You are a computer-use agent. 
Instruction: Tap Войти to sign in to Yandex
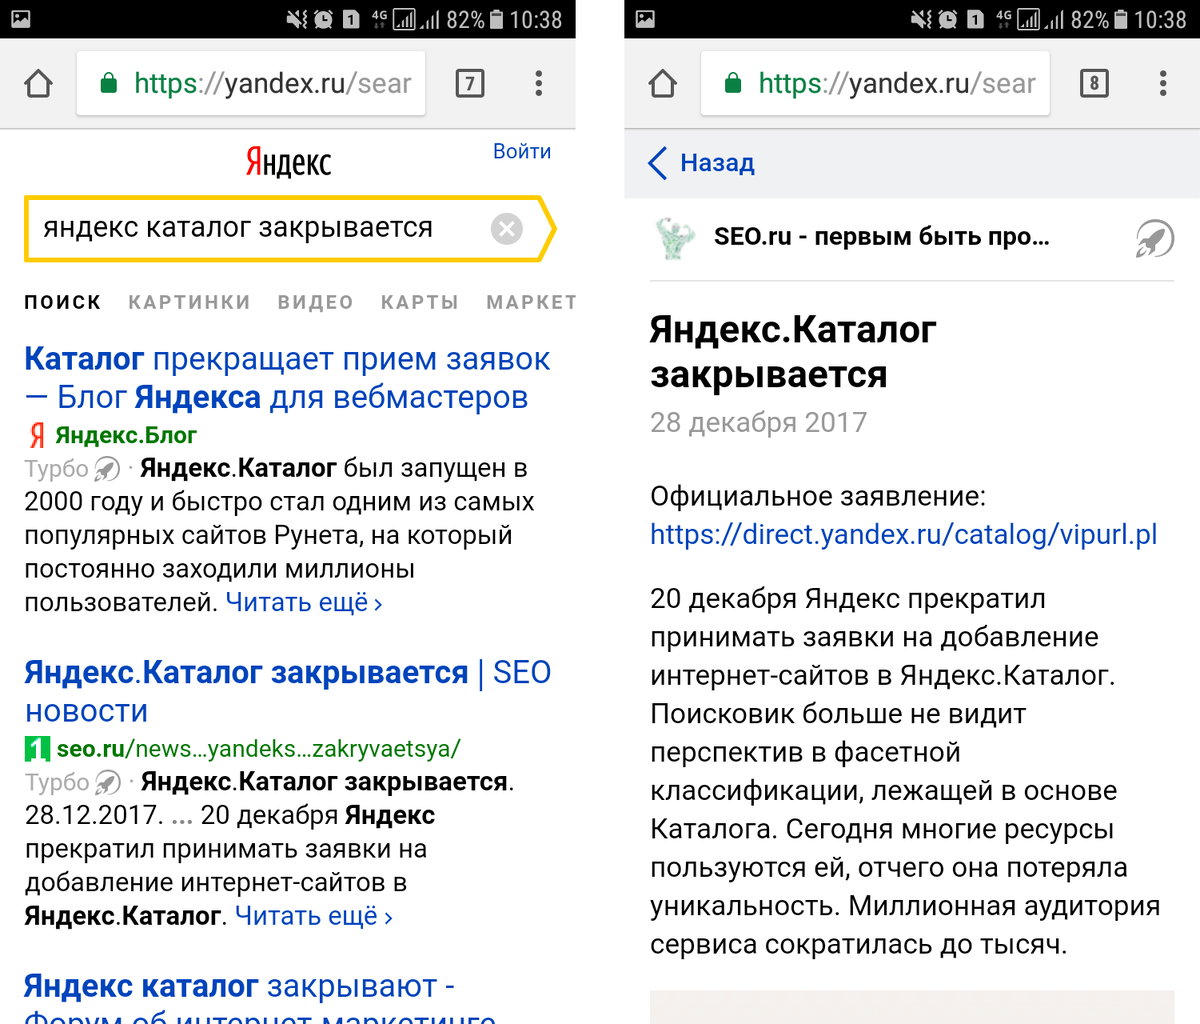522,151
